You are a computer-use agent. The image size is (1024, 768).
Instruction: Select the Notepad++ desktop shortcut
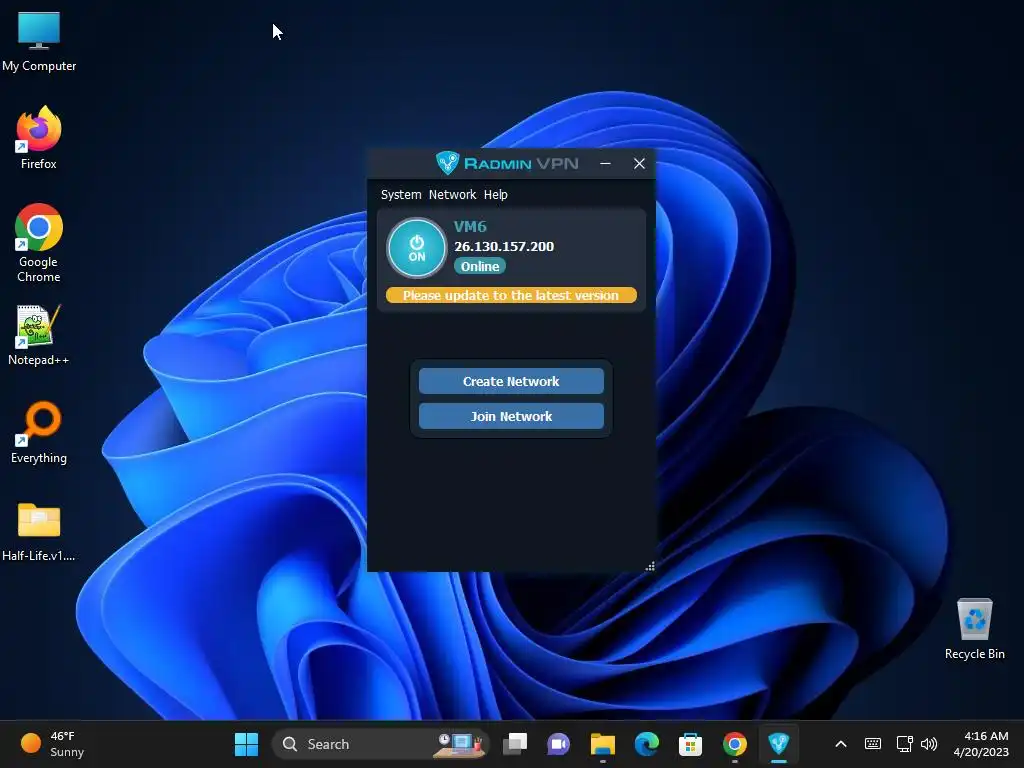point(39,335)
